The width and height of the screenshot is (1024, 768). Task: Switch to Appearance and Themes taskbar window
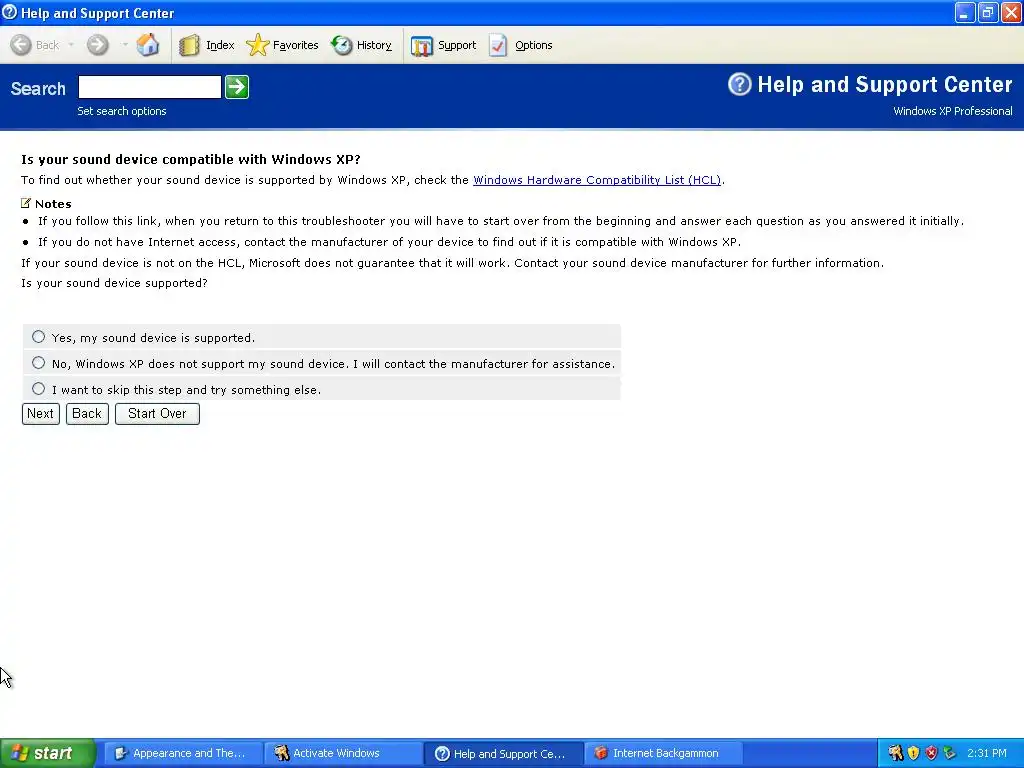click(x=182, y=754)
